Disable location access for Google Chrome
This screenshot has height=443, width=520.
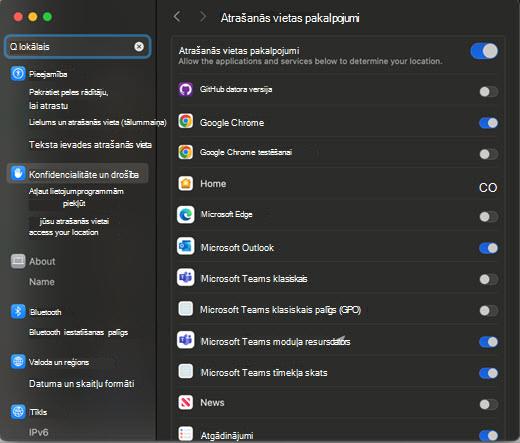coord(489,123)
